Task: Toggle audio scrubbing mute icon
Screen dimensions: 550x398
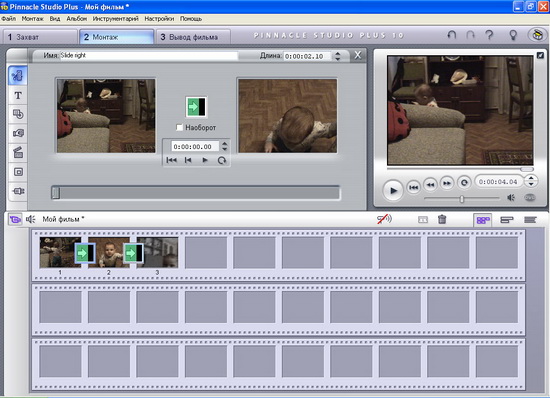Action: (384, 219)
